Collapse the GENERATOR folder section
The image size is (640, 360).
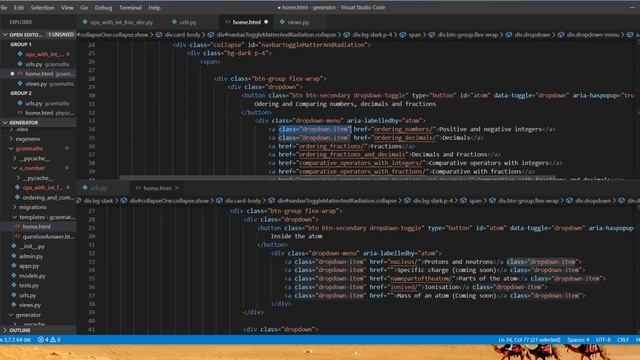coord(5,122)
